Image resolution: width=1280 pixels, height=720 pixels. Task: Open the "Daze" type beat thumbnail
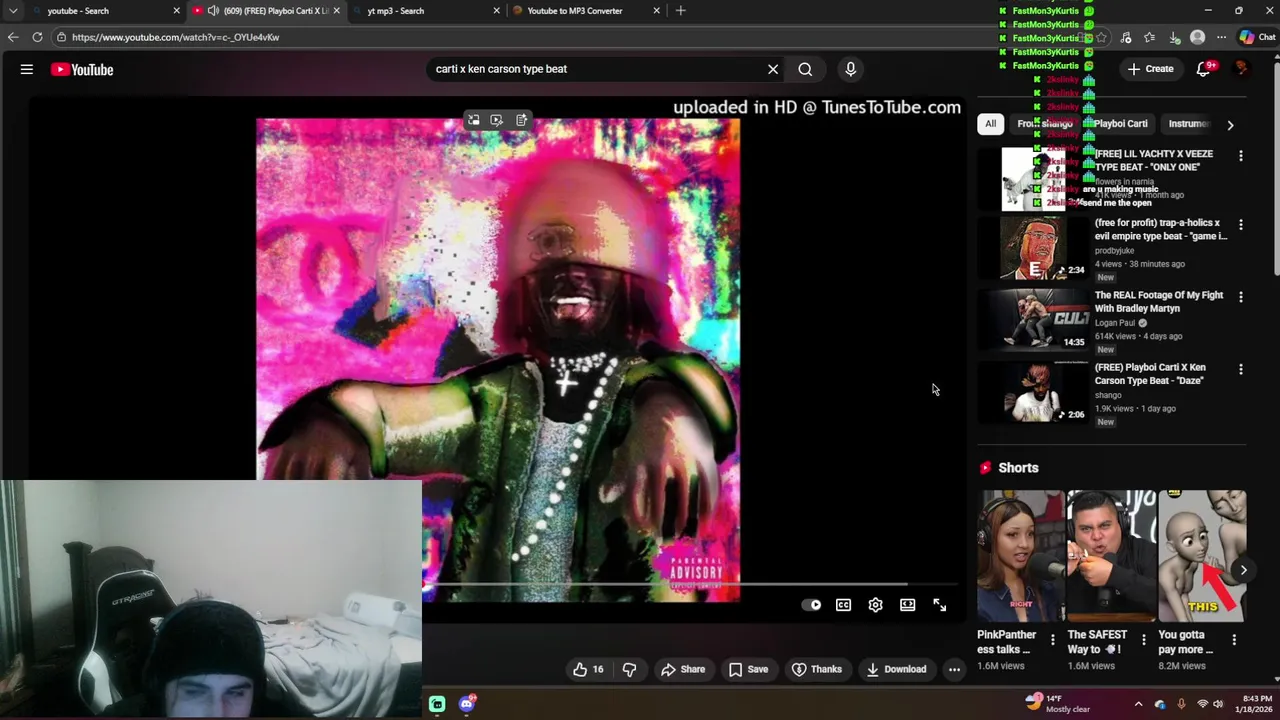(x=1033, y=392)
